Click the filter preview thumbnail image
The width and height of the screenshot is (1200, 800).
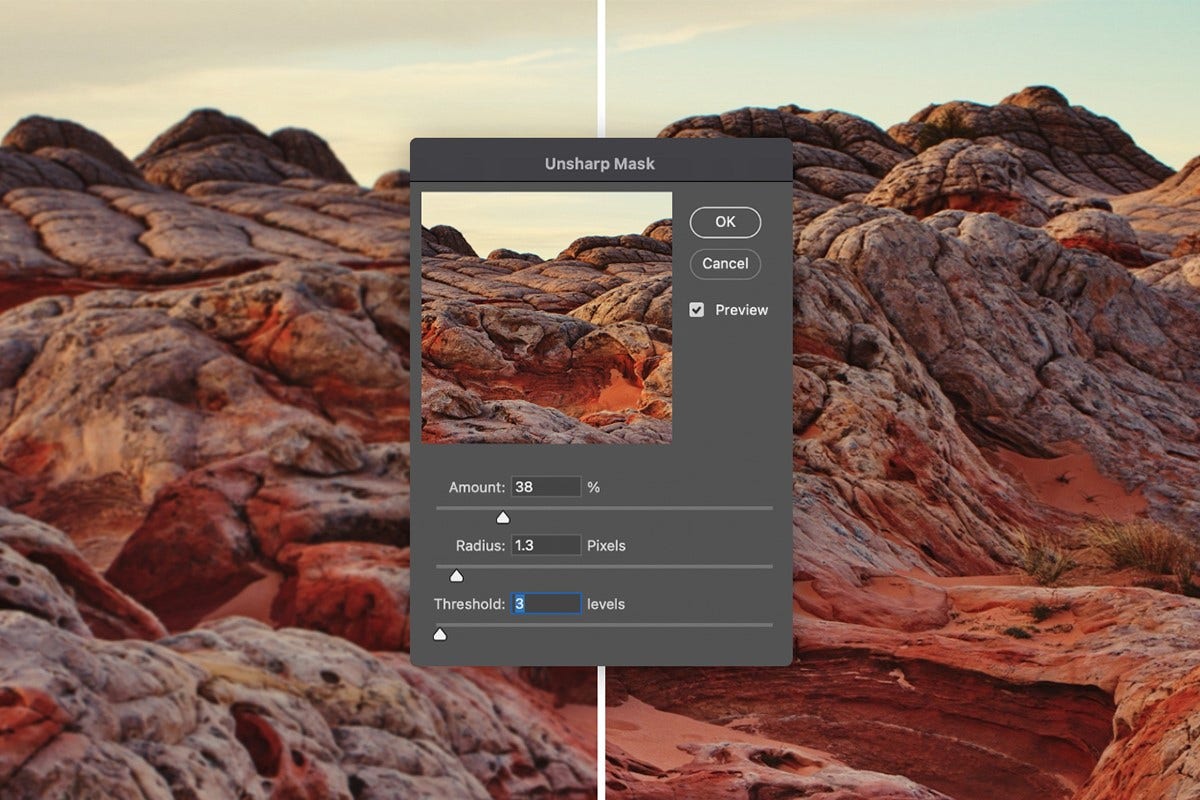coord(547,317)
